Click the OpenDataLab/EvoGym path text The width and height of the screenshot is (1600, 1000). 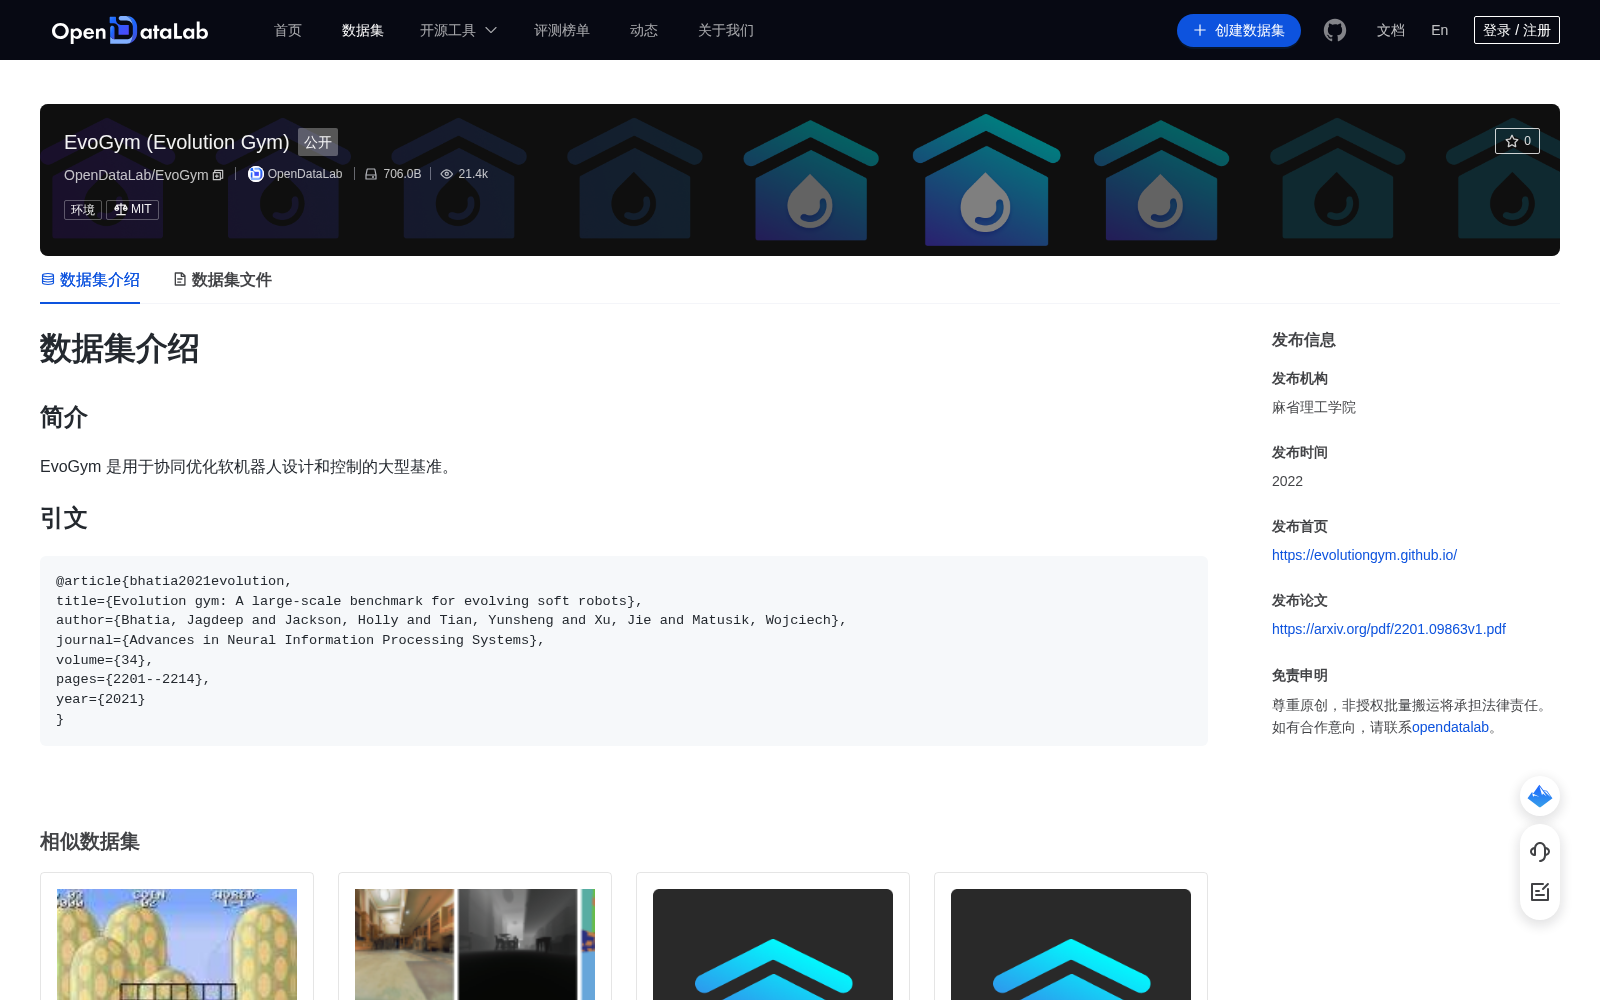136,175
